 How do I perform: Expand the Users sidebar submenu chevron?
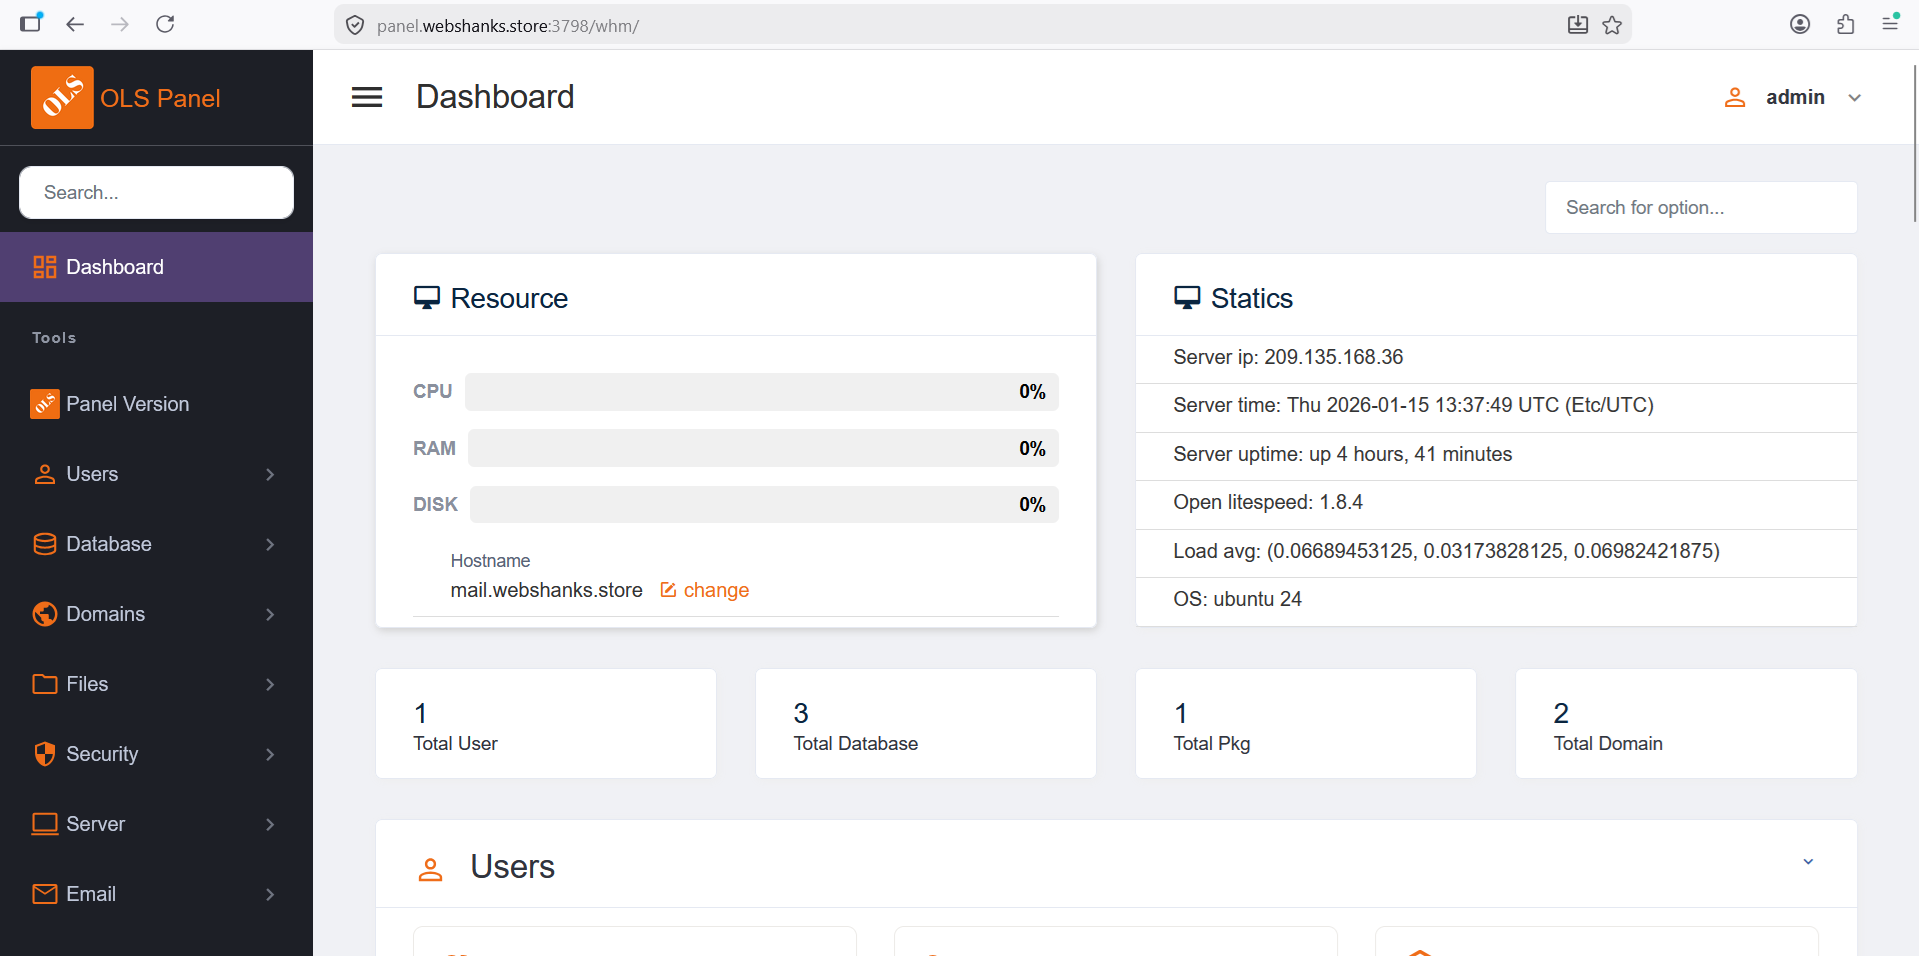pos(270,474)
